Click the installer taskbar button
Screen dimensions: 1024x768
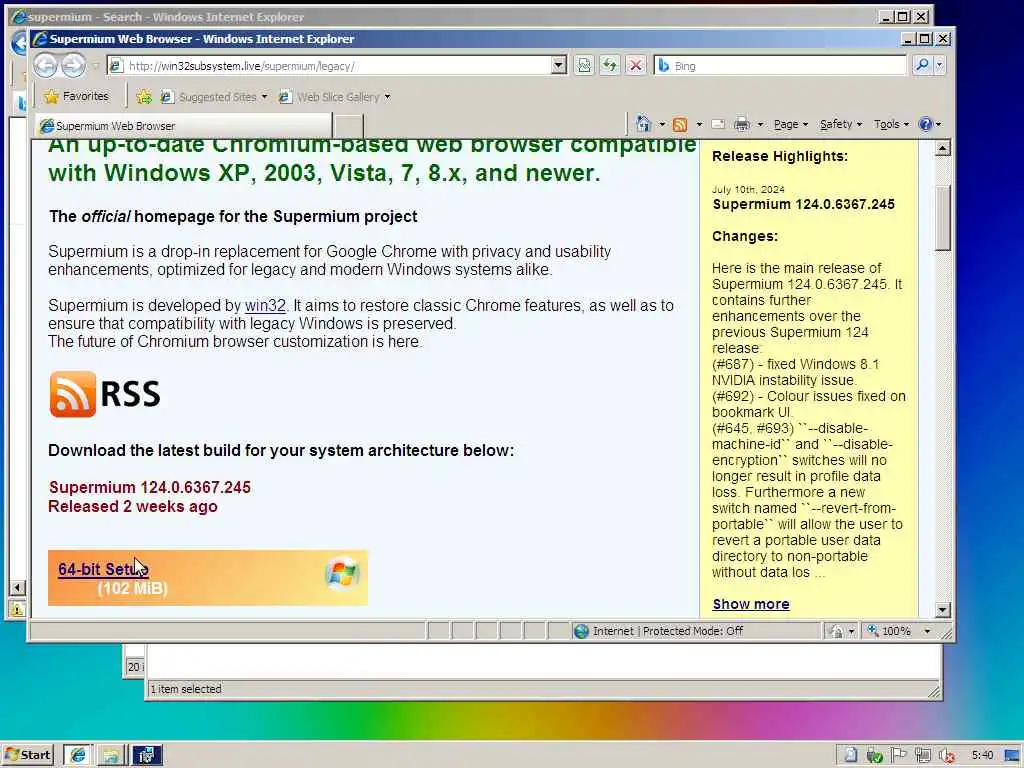pyautogui.click(x=147, y=755)
